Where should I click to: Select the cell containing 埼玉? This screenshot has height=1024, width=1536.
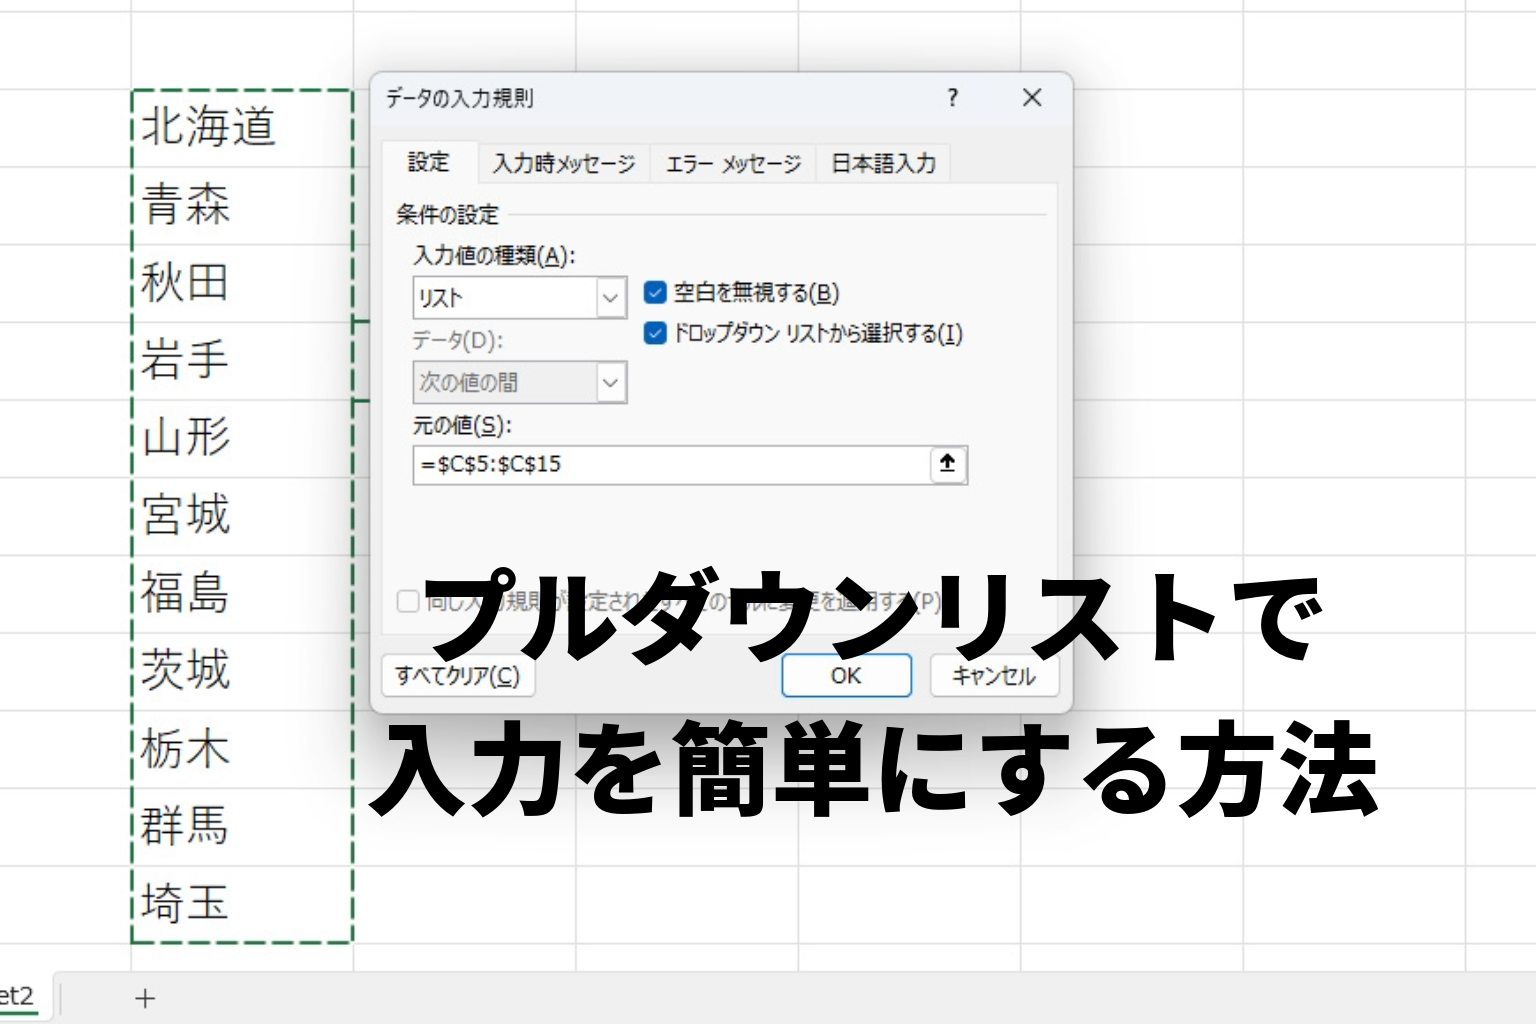point(241,903)
